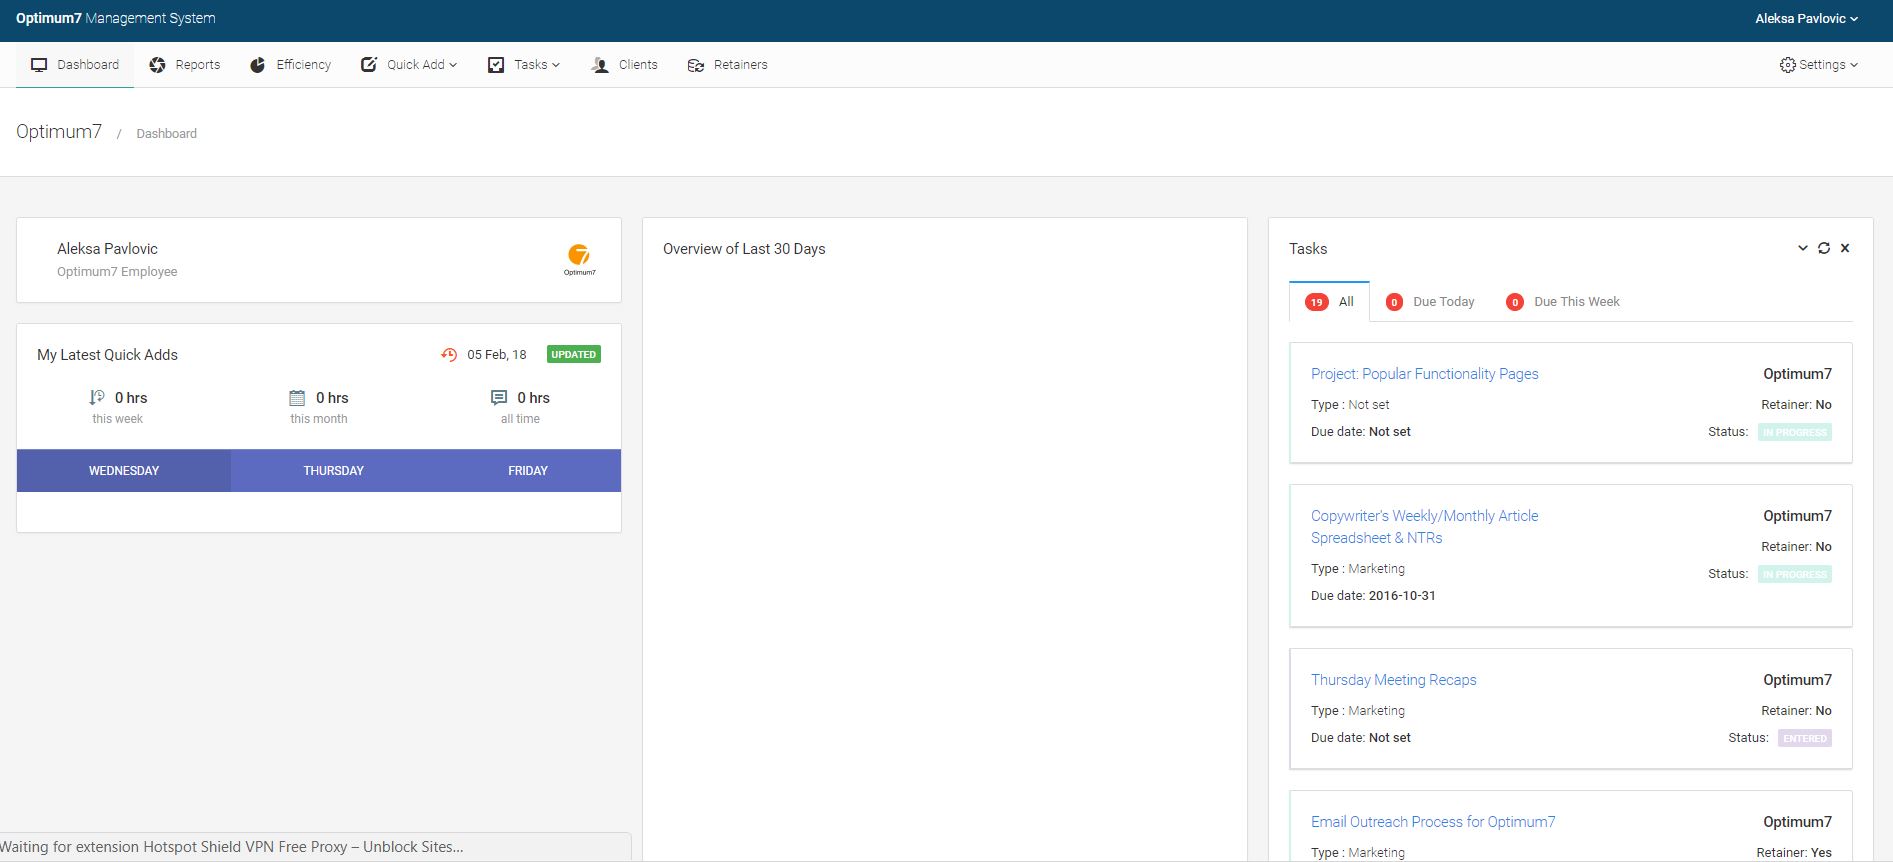
Task: Click the due date 2016-10-31 text
Action: pyautogui.click(x=1402, y=595)
